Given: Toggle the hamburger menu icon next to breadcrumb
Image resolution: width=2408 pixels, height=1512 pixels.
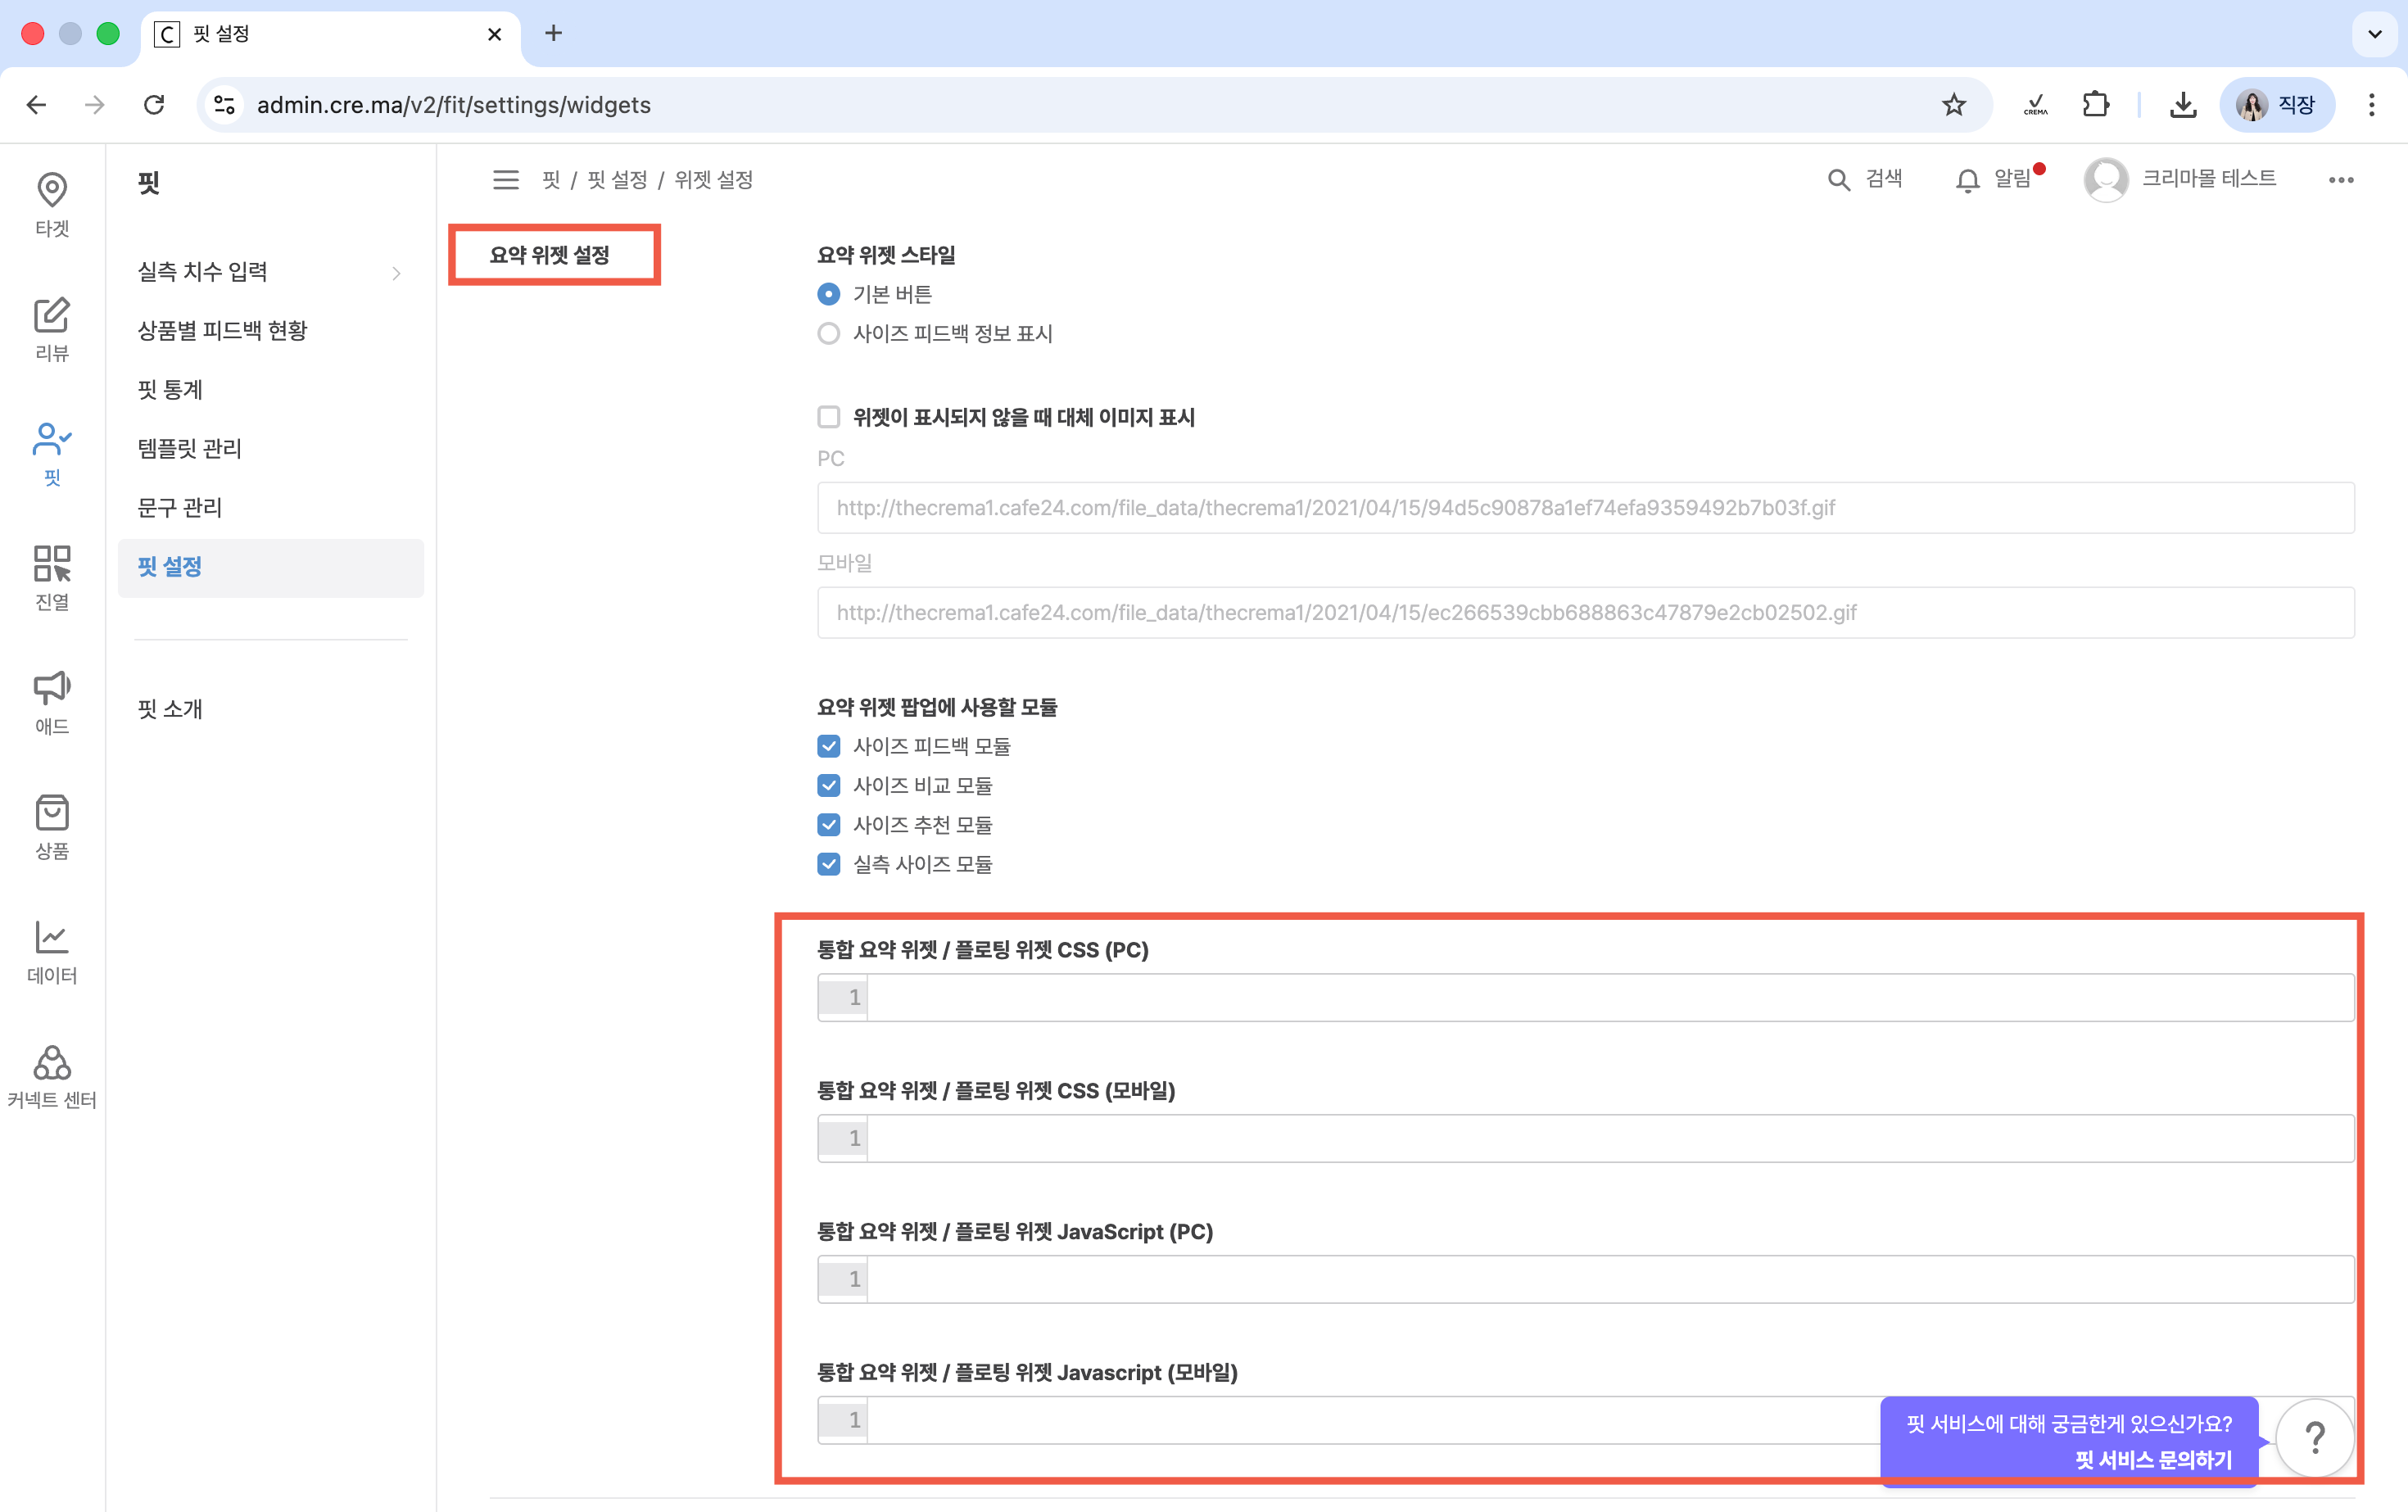Looking at the screenshot, I should 506,180.
